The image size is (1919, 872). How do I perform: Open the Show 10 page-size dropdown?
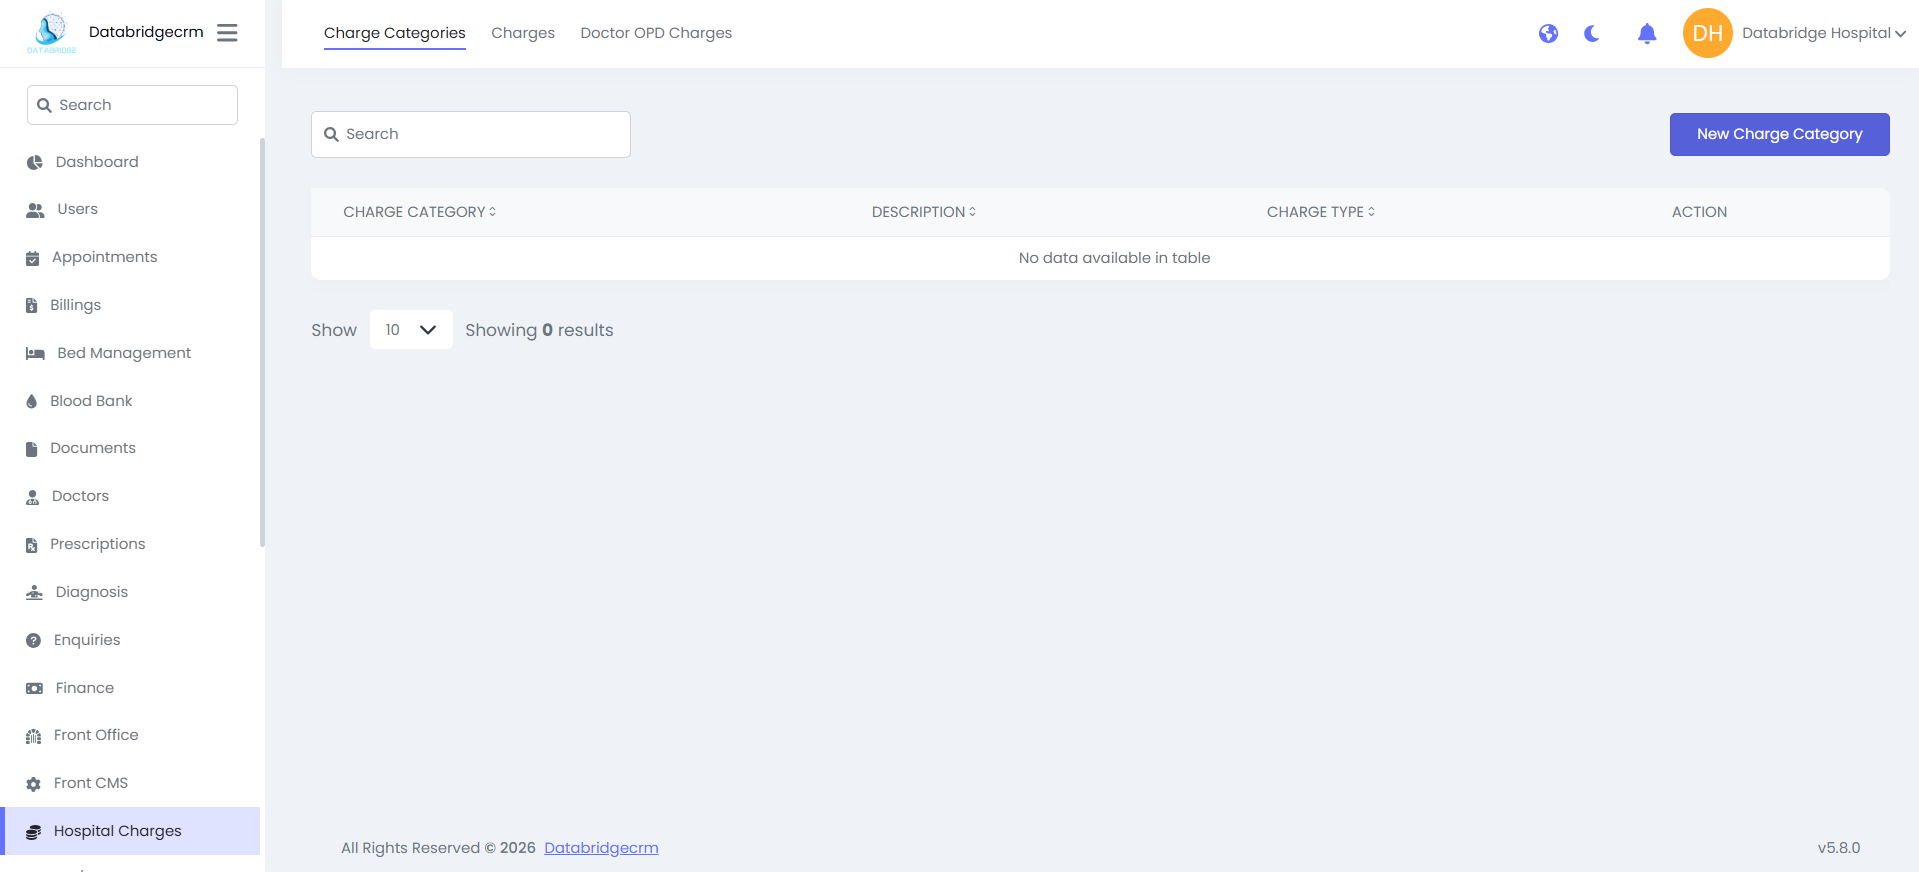coord(411,330)
